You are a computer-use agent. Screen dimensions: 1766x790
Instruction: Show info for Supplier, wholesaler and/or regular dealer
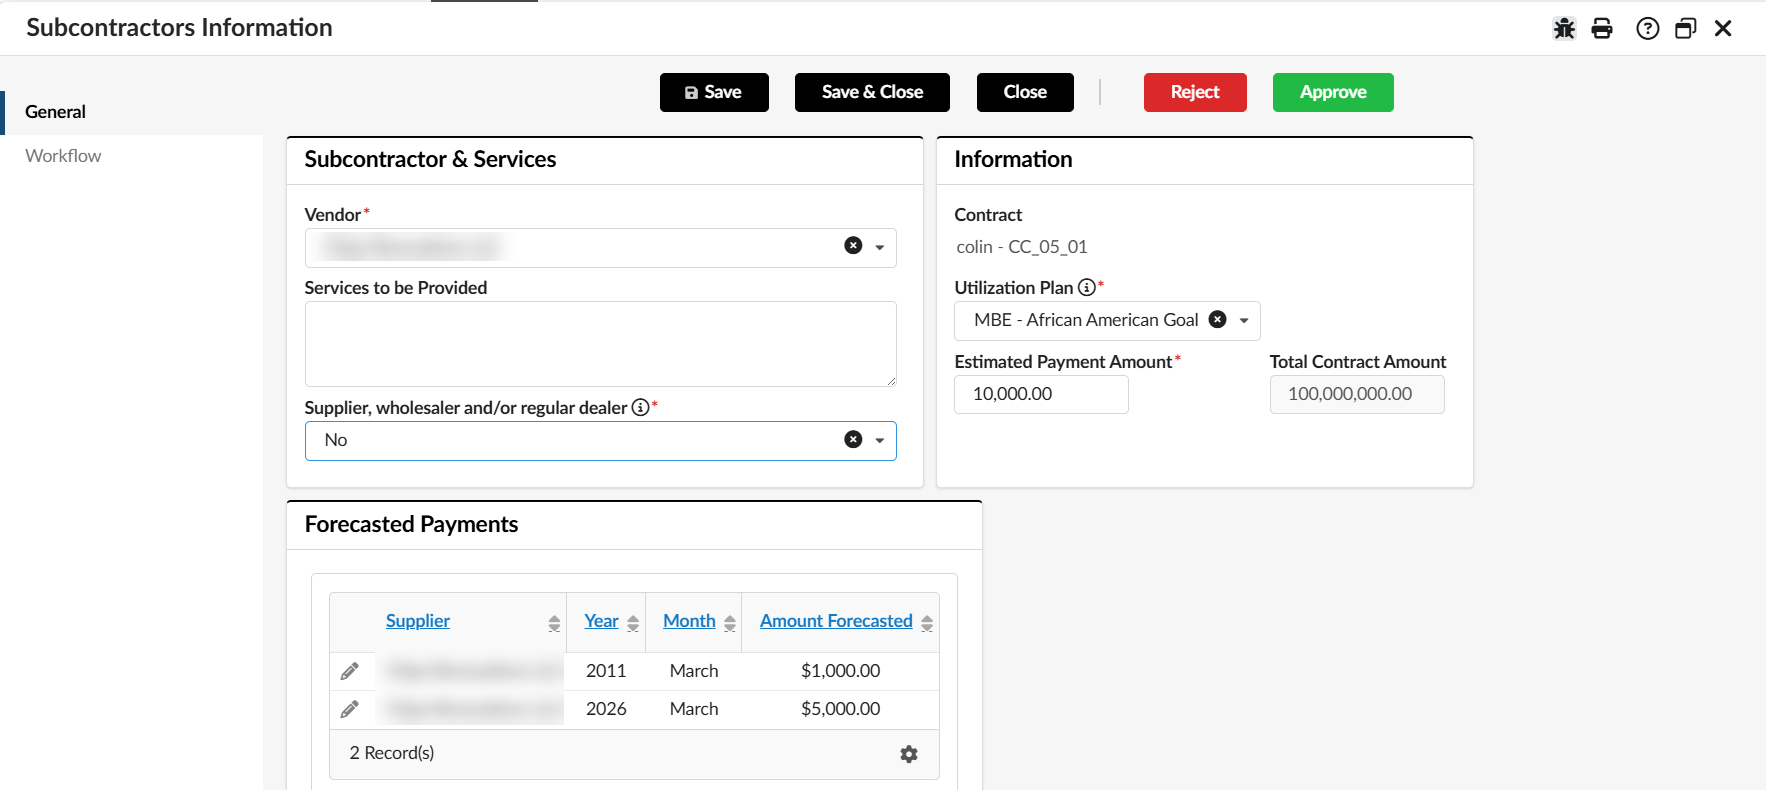tap(640, 408)
